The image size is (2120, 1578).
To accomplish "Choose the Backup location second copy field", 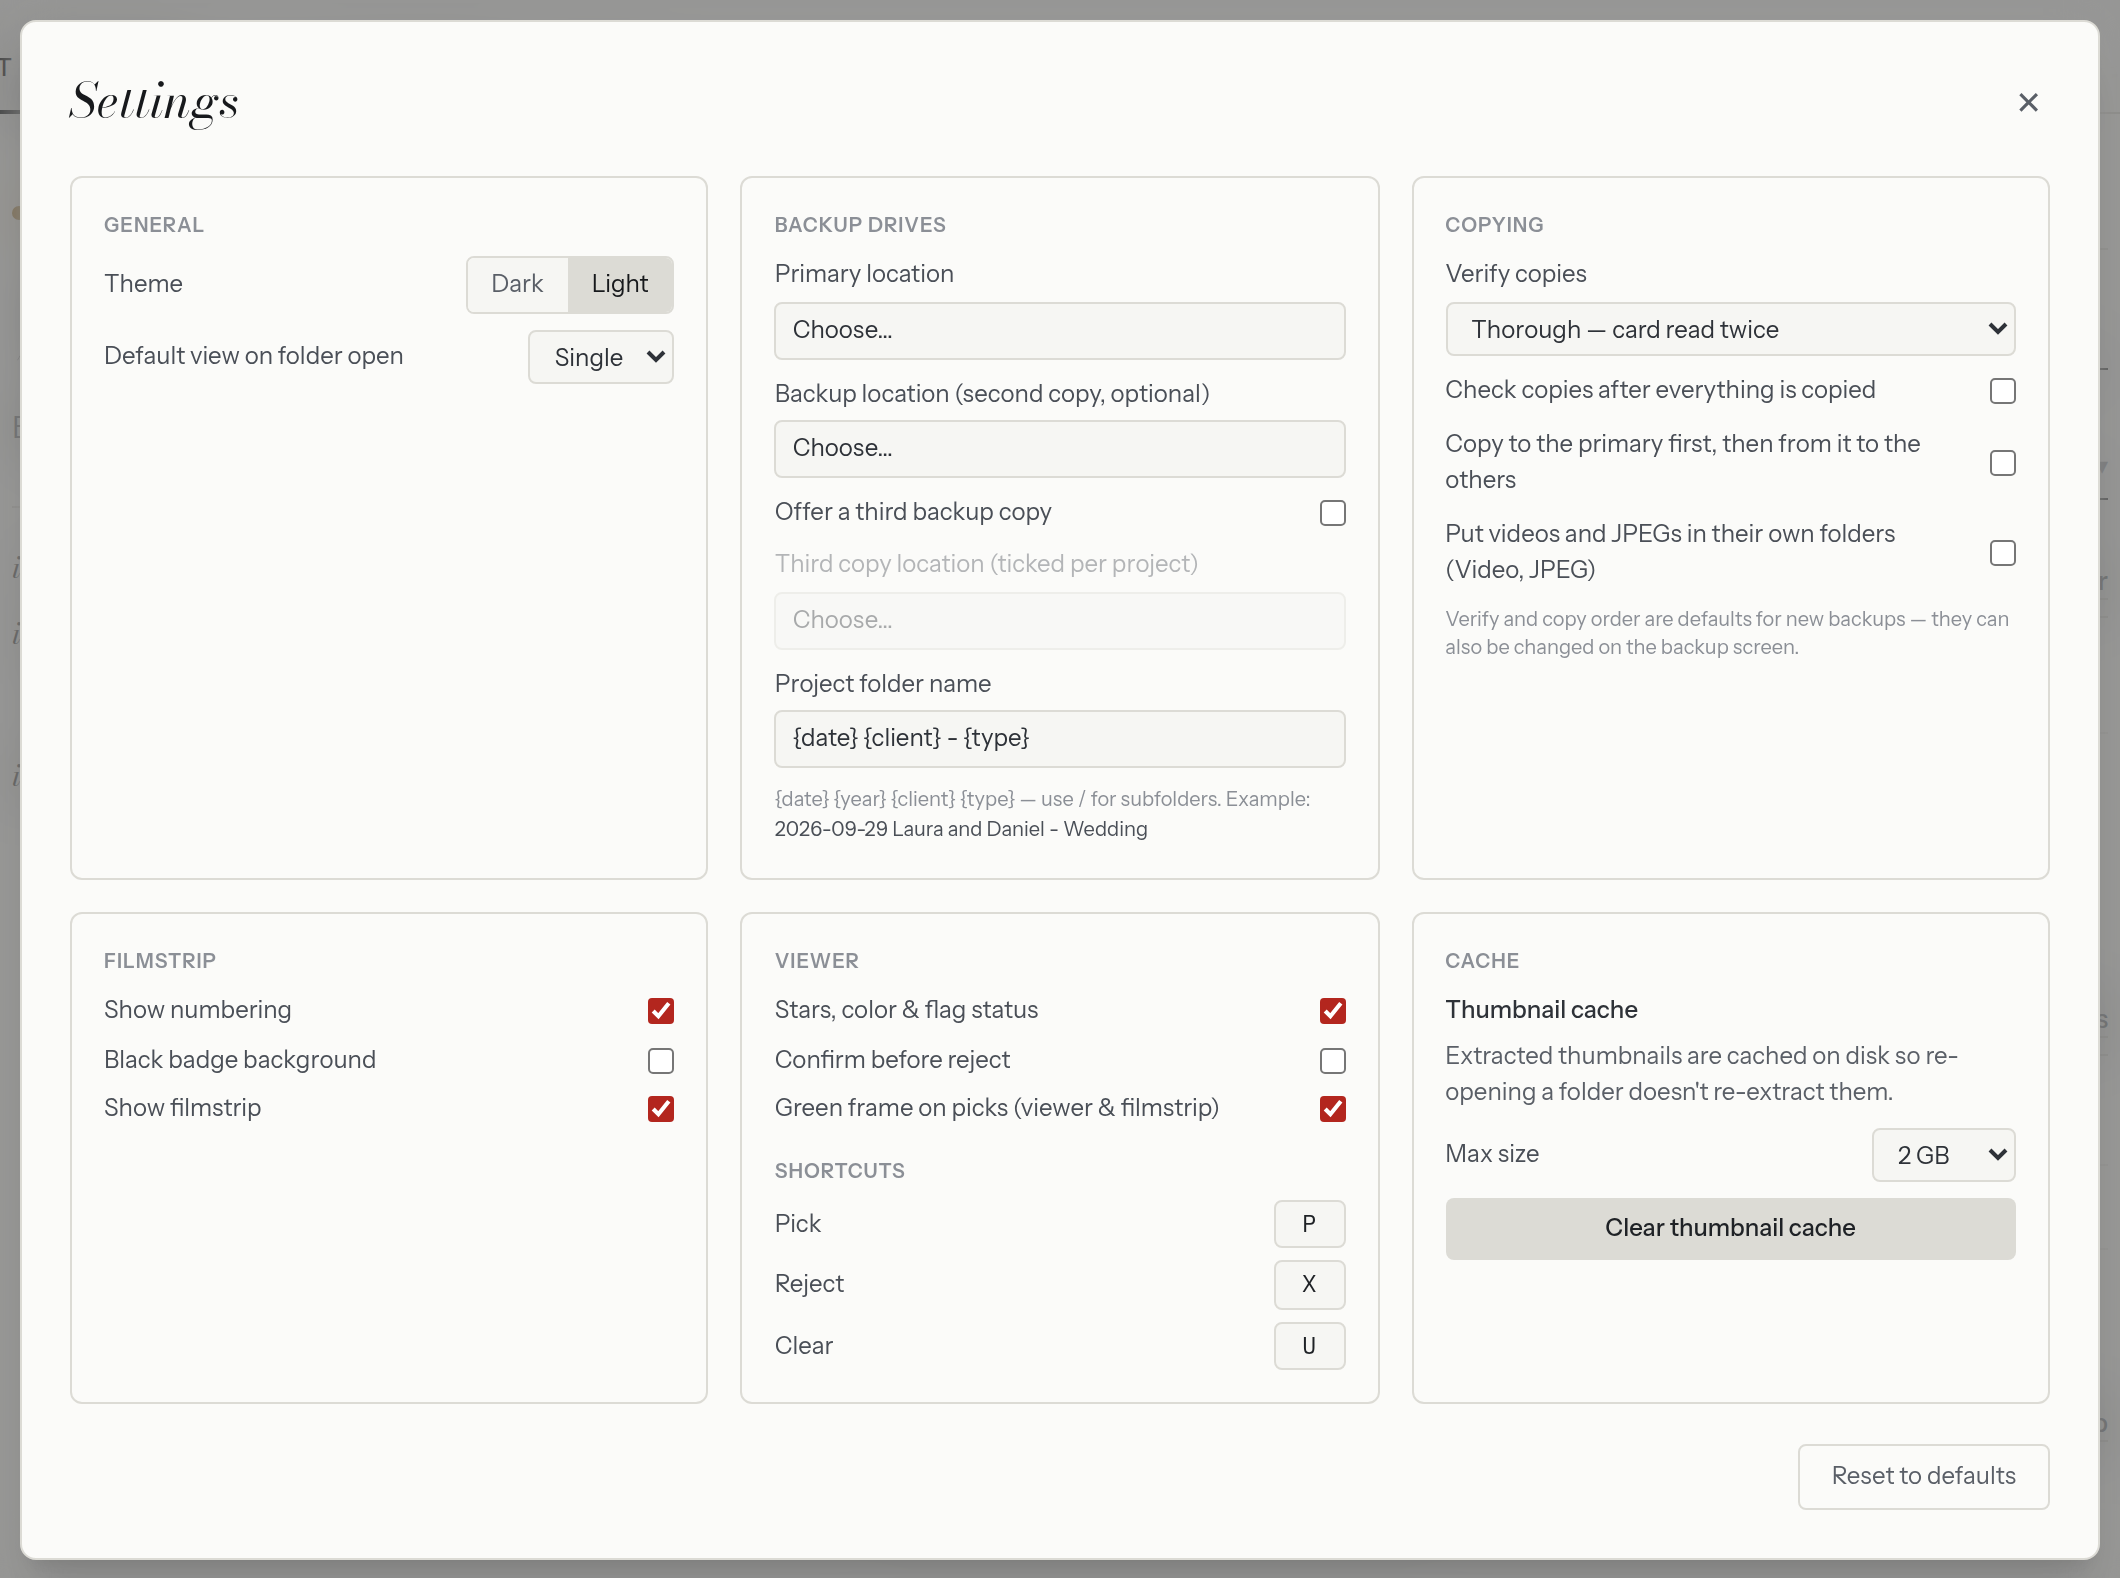I will pyautogui.click(x=1059, y=449).
